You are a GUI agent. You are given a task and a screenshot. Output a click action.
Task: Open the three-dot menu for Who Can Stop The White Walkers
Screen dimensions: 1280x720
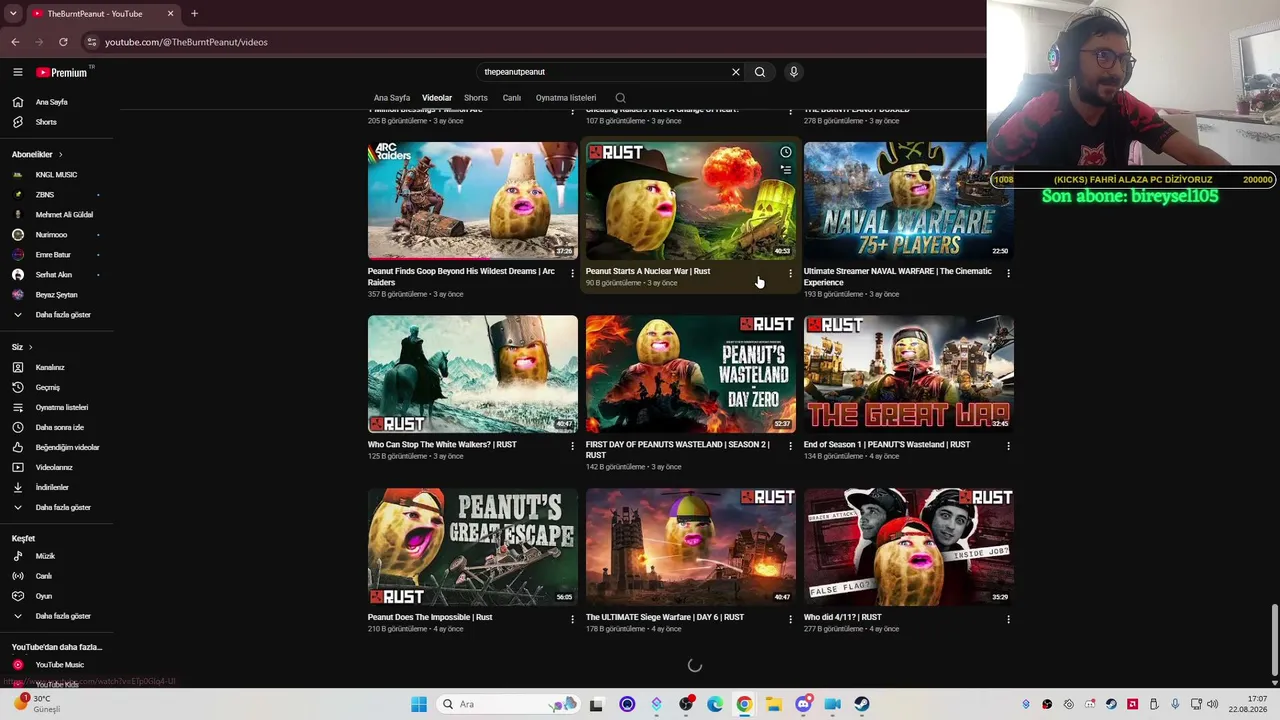point(572,446)
